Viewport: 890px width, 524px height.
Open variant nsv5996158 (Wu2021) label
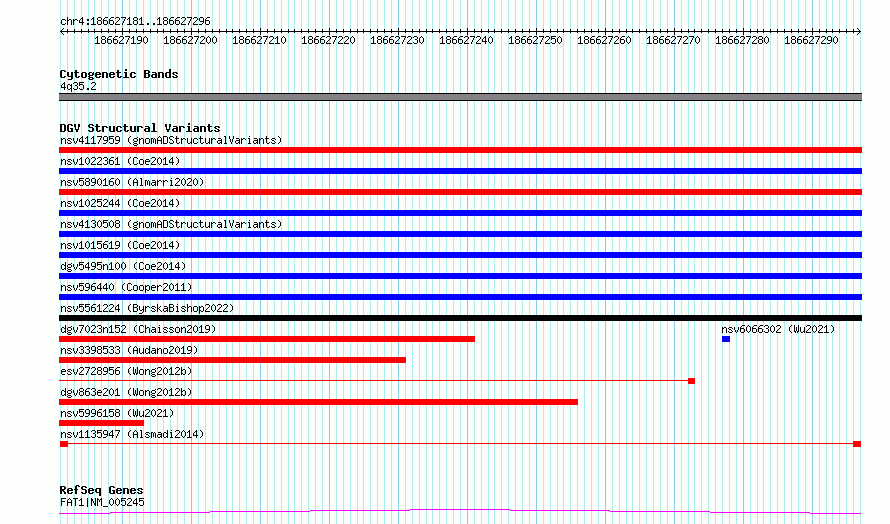click(x=117, y=413)
